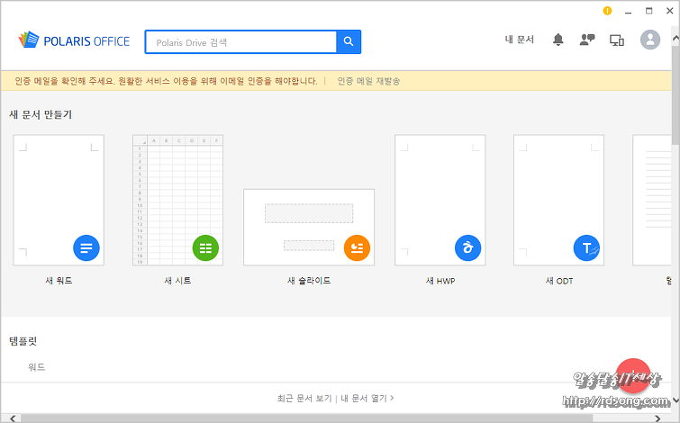Click the green Sheet icon
This screenshot has height=423, width=680.
[205, 248]
